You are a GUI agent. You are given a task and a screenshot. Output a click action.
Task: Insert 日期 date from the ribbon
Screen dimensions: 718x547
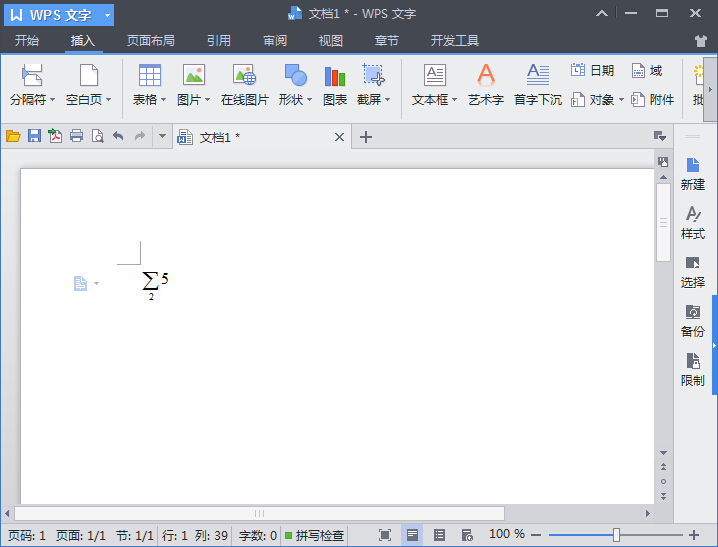pyautogui.click(x=592, y=71)
